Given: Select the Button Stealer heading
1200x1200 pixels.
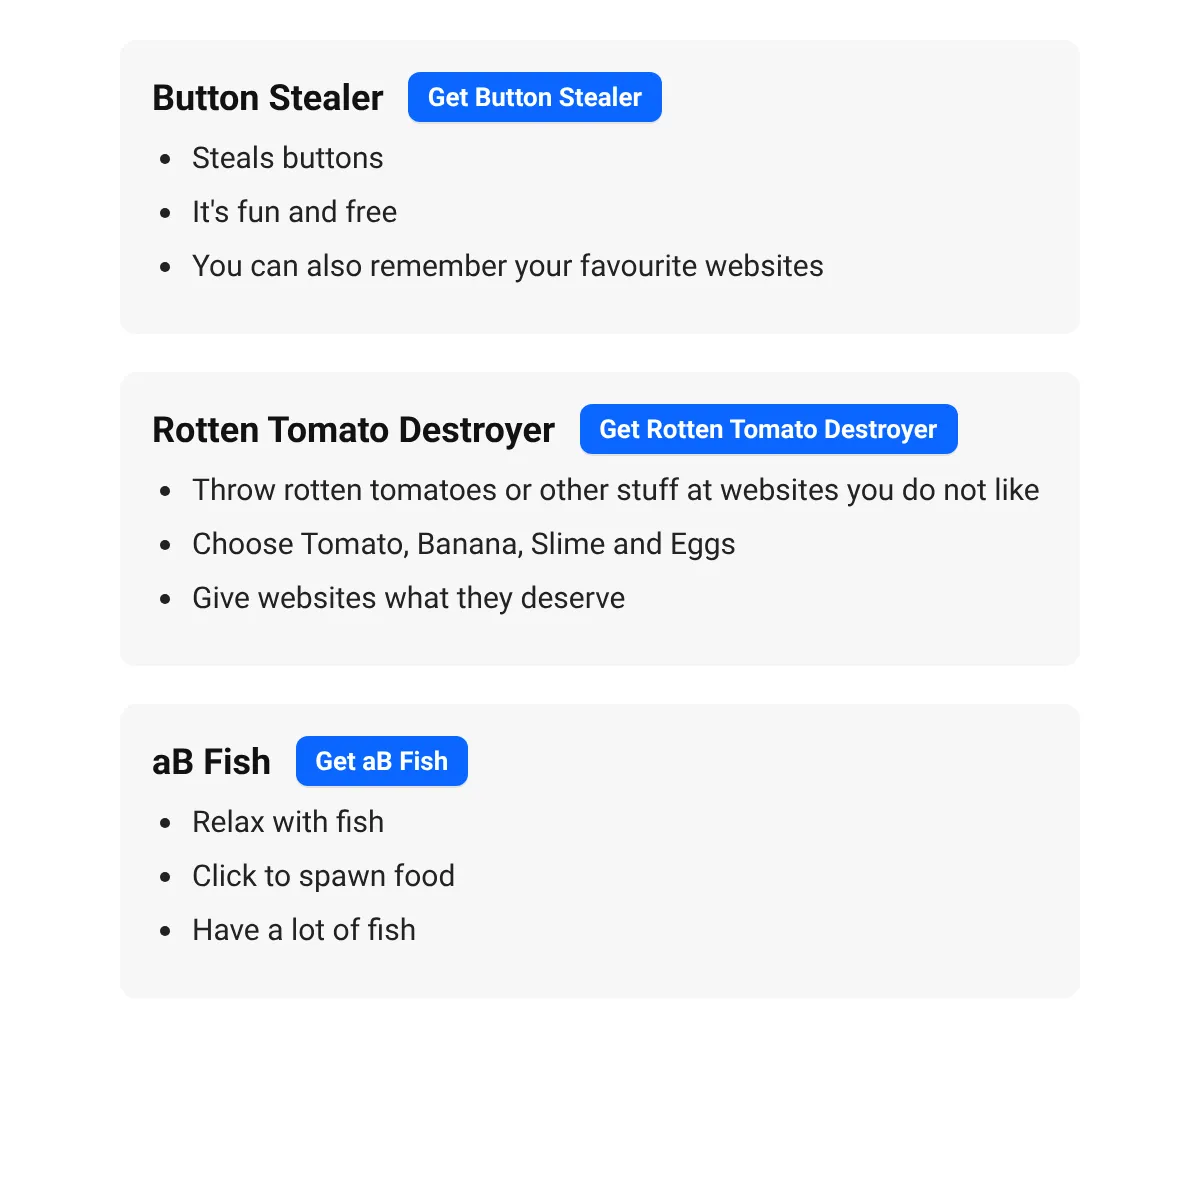Looking at the screenshot, I should [x=268, y=98].
